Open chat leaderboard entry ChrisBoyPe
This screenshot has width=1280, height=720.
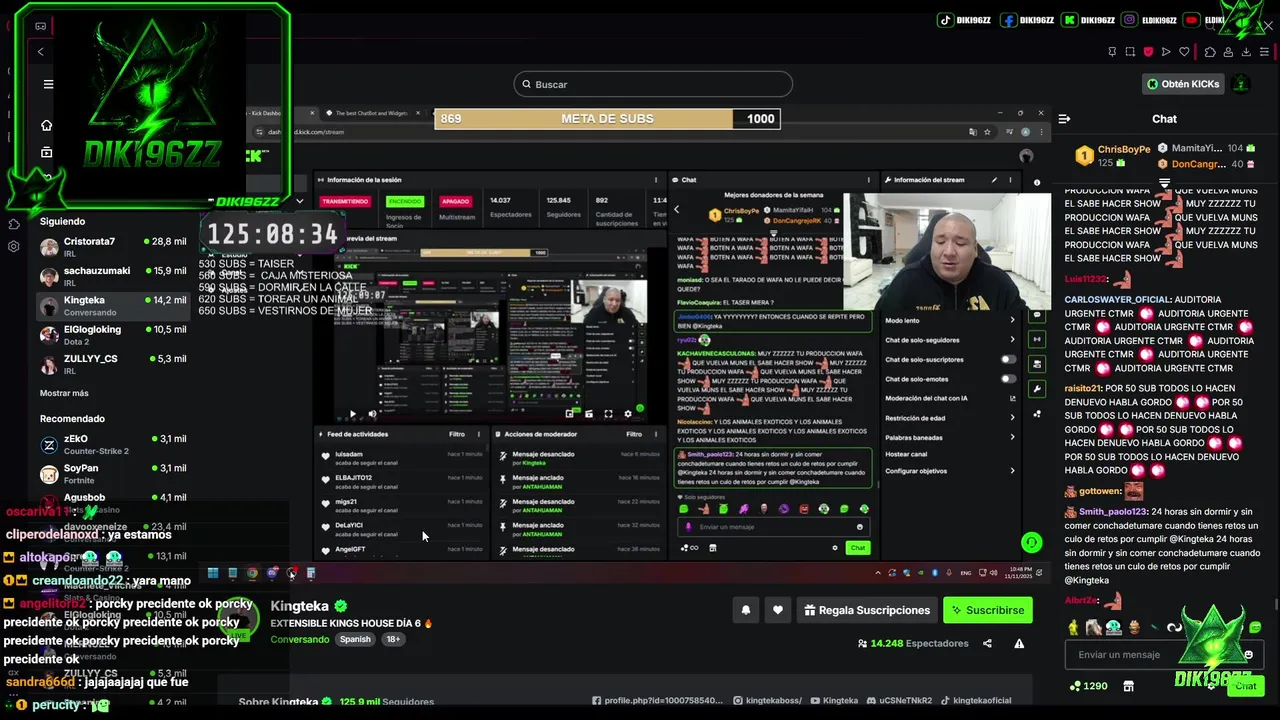click(x=1113, y=155)
